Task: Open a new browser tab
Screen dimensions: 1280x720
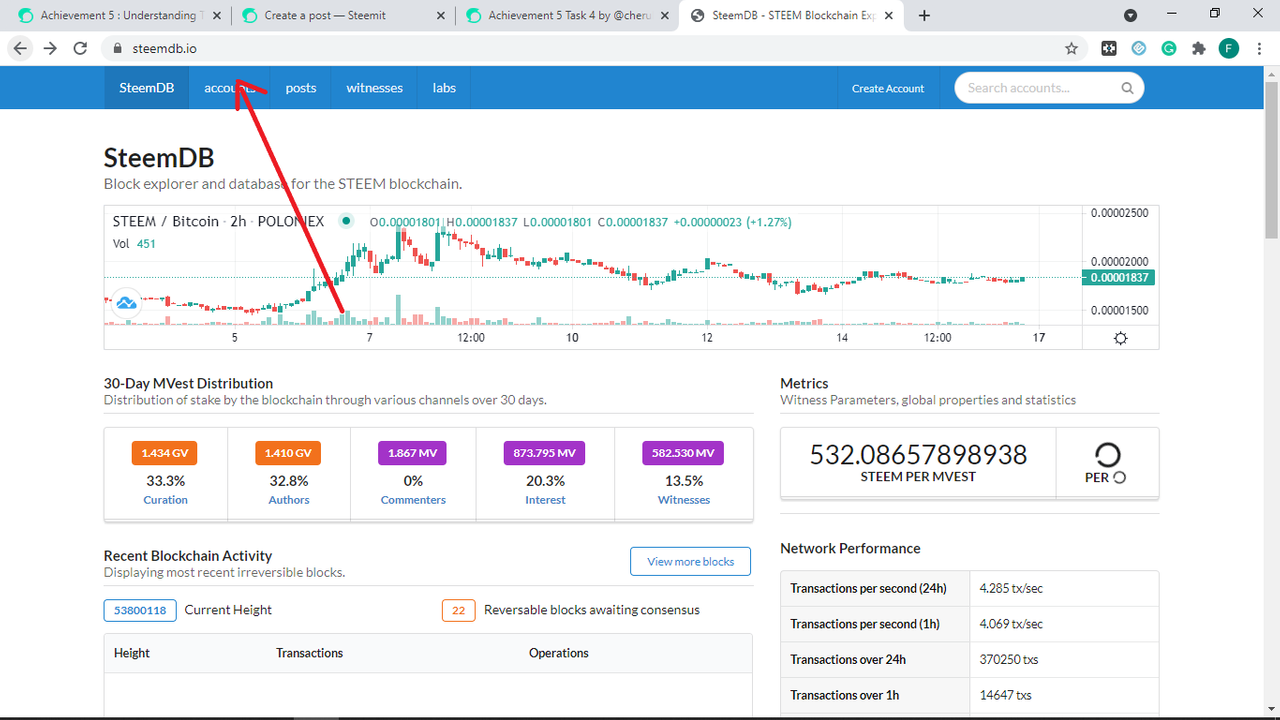Action: [x=924, y=15]
